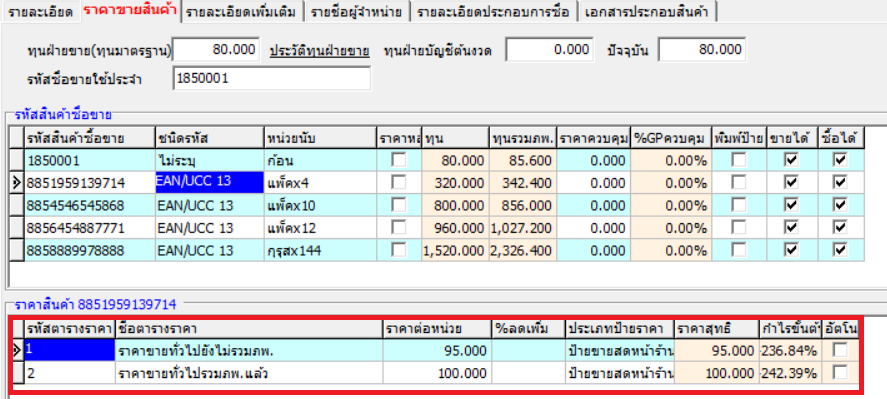Toggle อัตโนมัติ checkbox for price table 1
887x399 pixels.
(841, 351)
